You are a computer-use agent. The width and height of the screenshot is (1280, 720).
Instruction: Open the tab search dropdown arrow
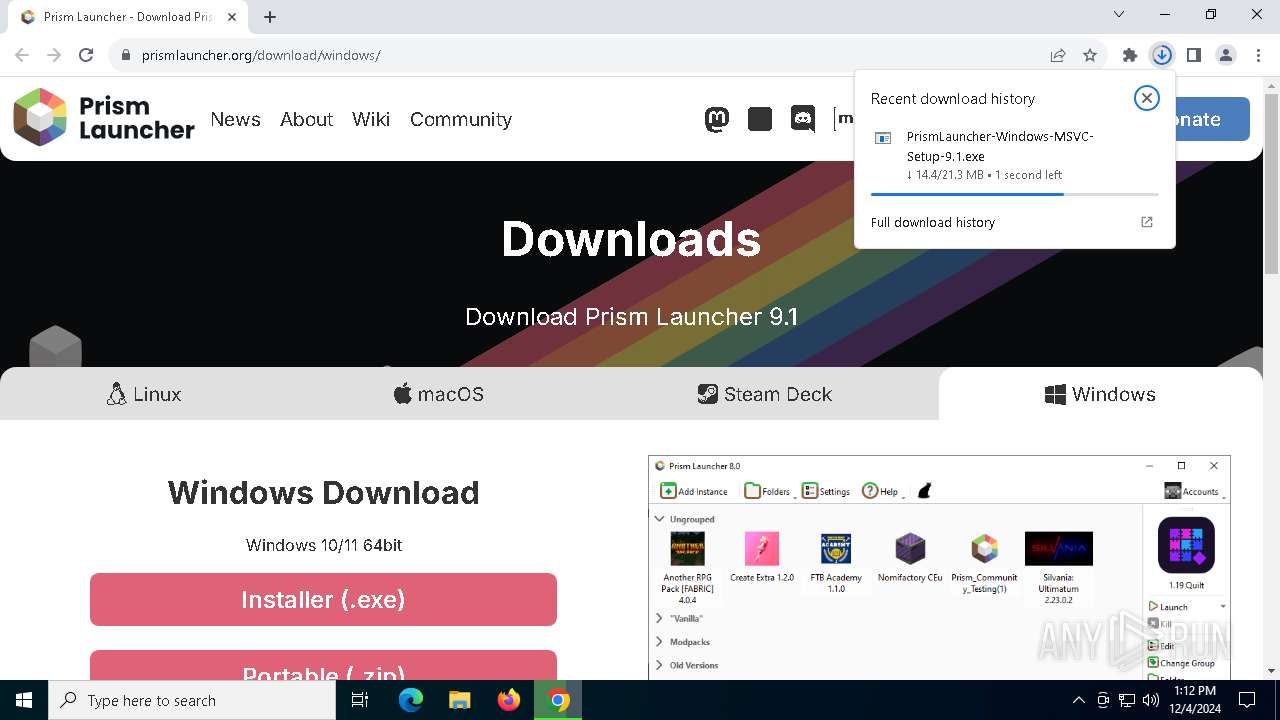tap(1119, 15)
